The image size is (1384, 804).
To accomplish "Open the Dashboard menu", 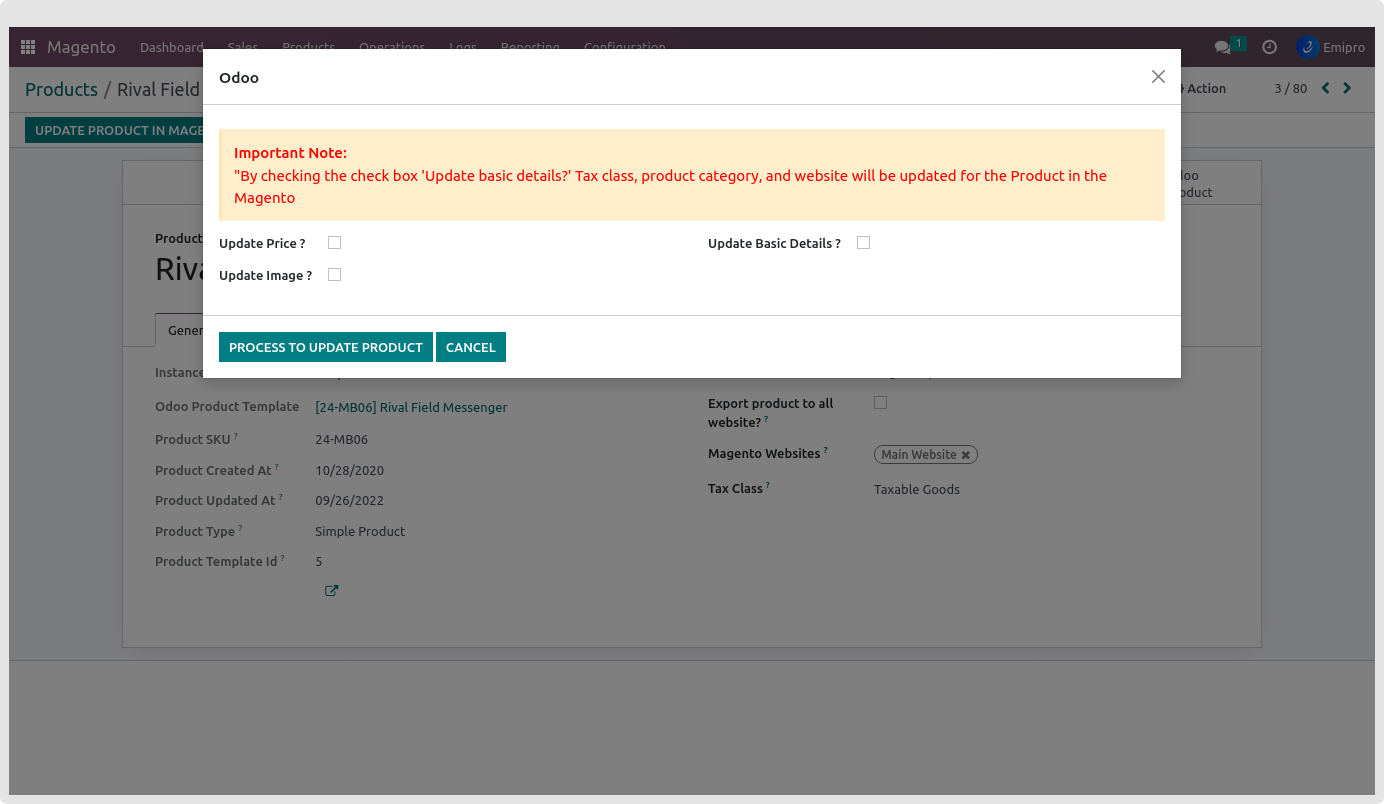I will pyautogui.click(x=171, y=47).
